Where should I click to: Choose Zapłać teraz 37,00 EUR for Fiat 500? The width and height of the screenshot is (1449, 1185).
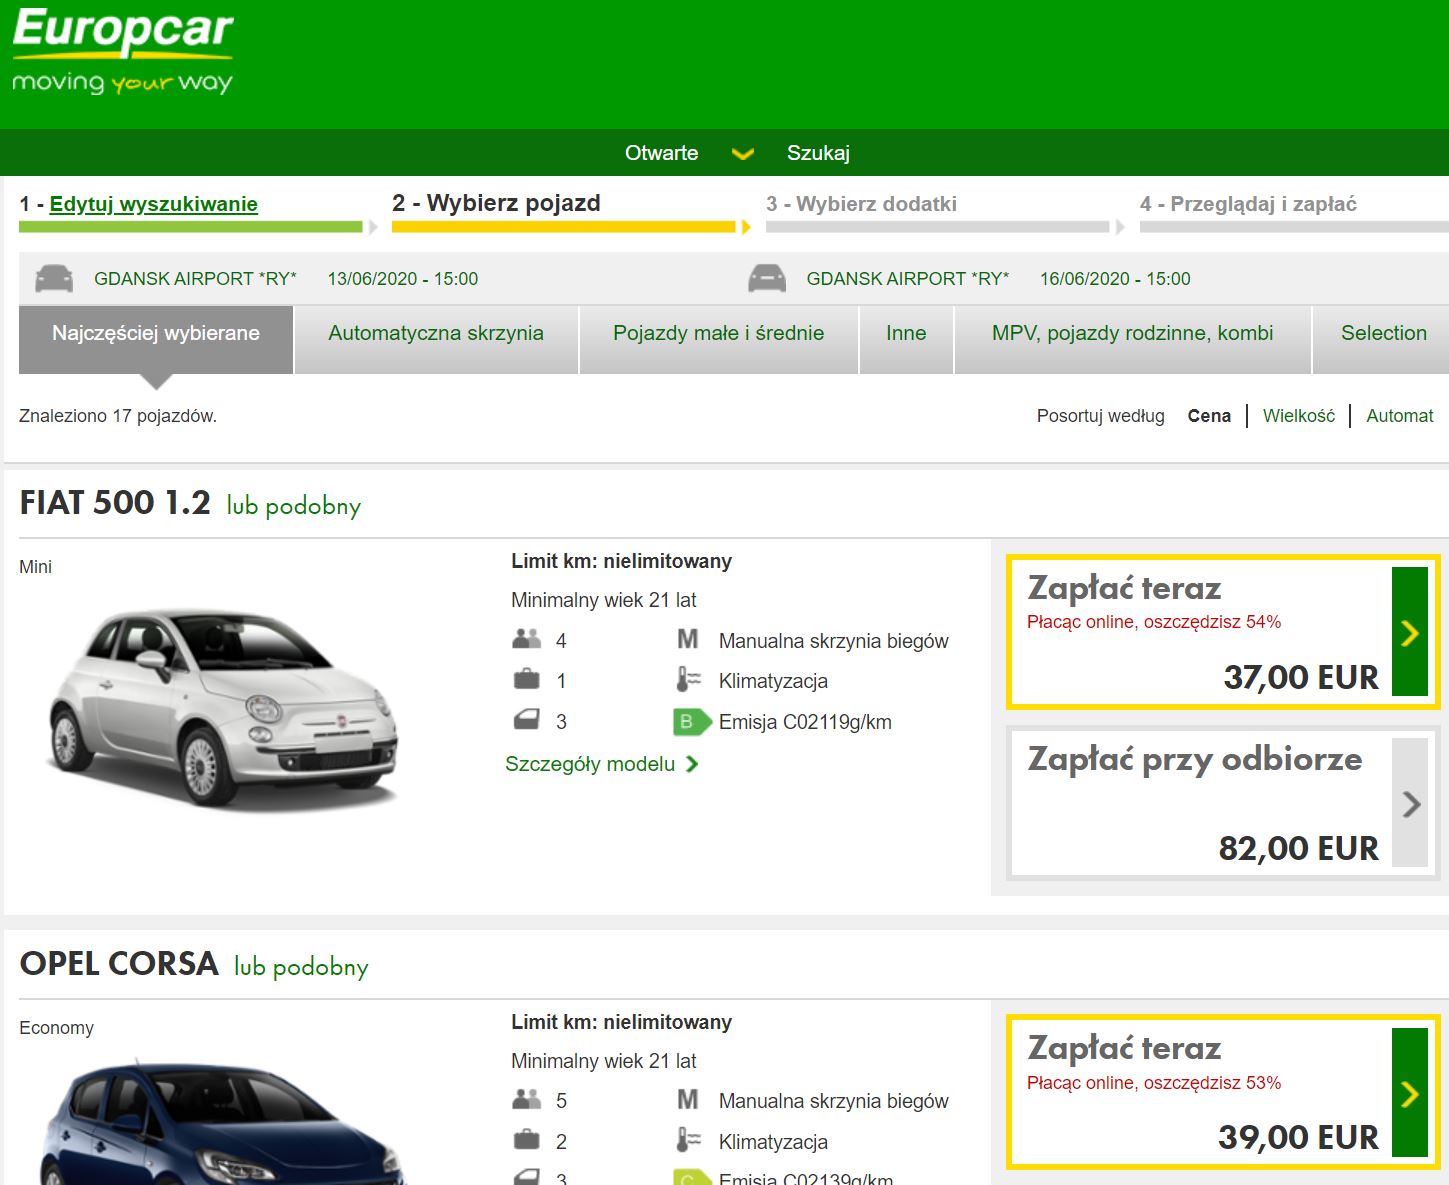pos(1223,632)
